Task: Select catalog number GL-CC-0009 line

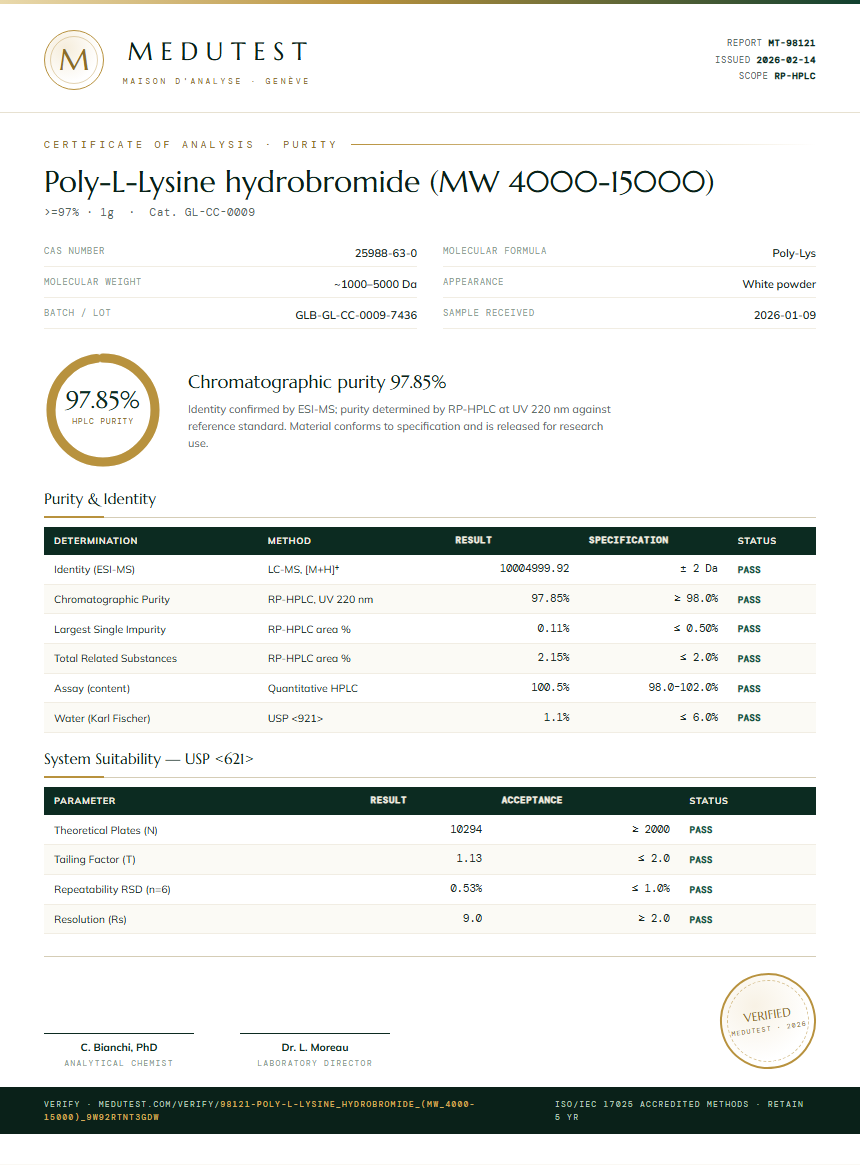Action: click(202, 212)
